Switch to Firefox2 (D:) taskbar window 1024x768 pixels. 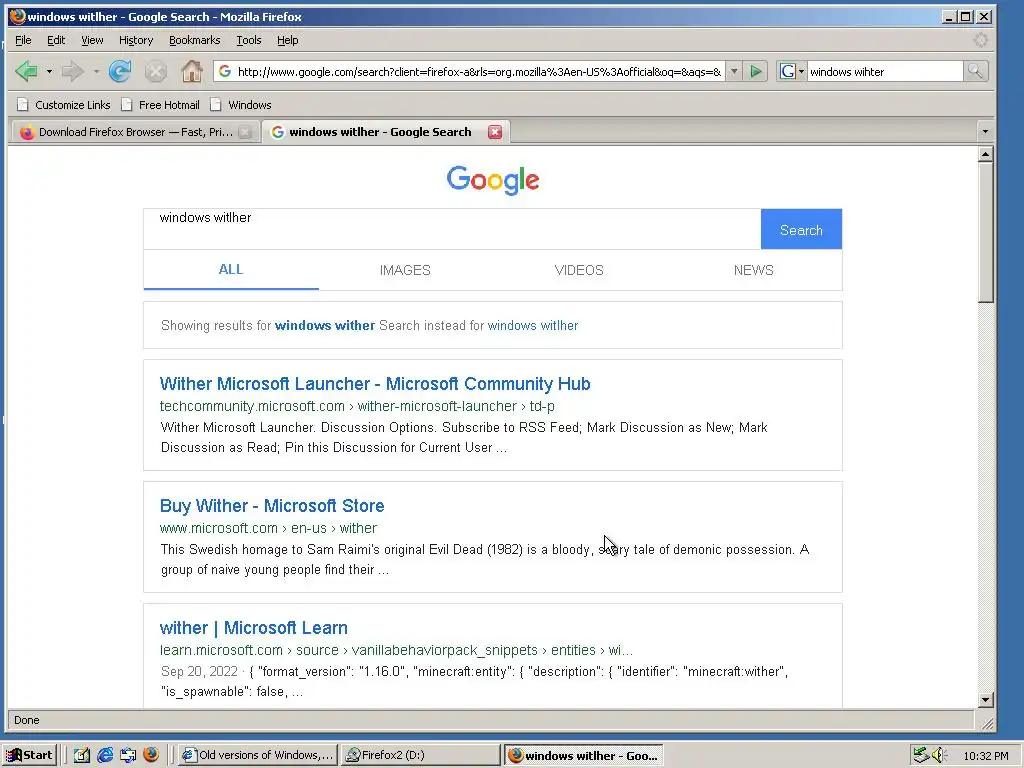419,755
